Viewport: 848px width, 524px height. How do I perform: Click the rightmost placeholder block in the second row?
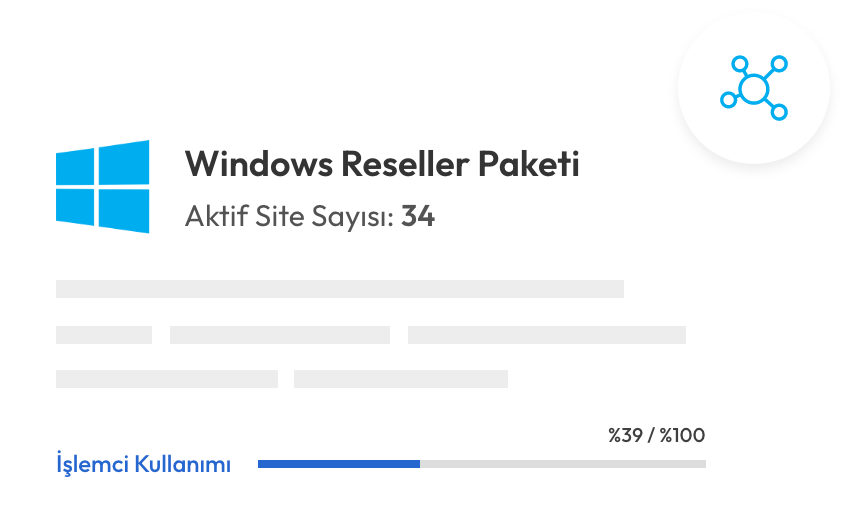click(547, 335)
